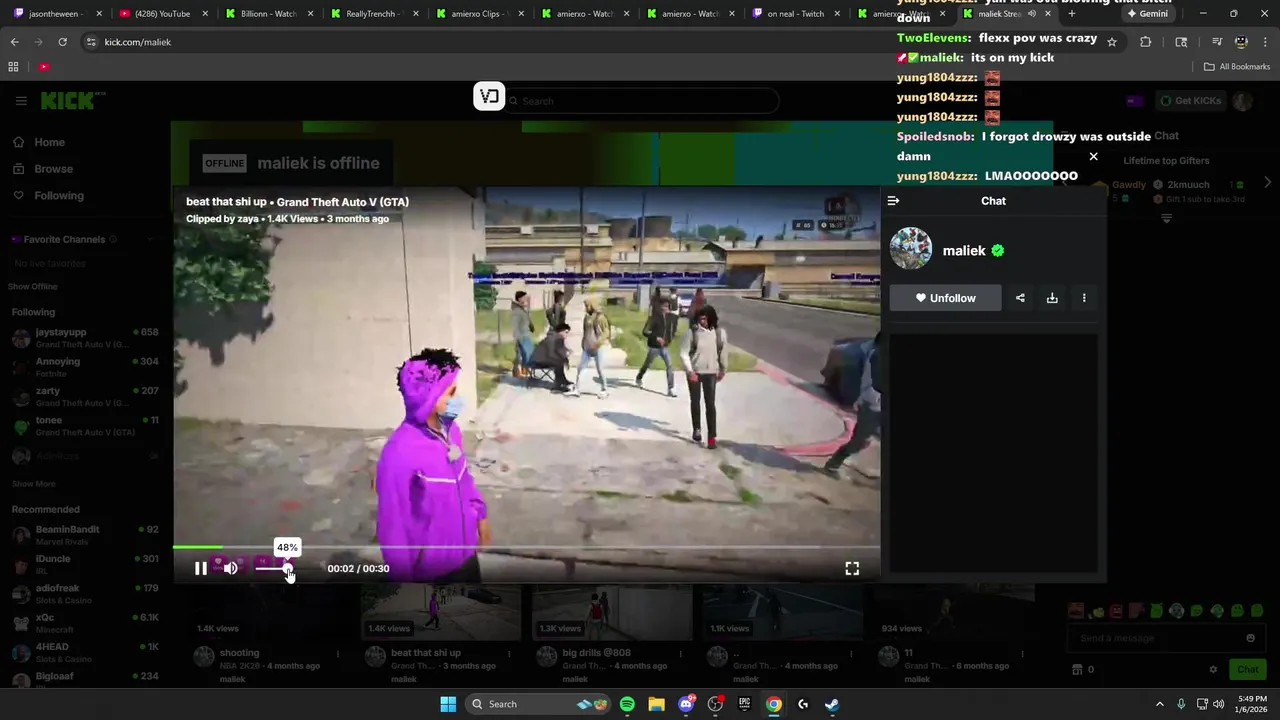Pause the clip playback
The height and width of the screenshot is (720, 1280).
point(201,568)
